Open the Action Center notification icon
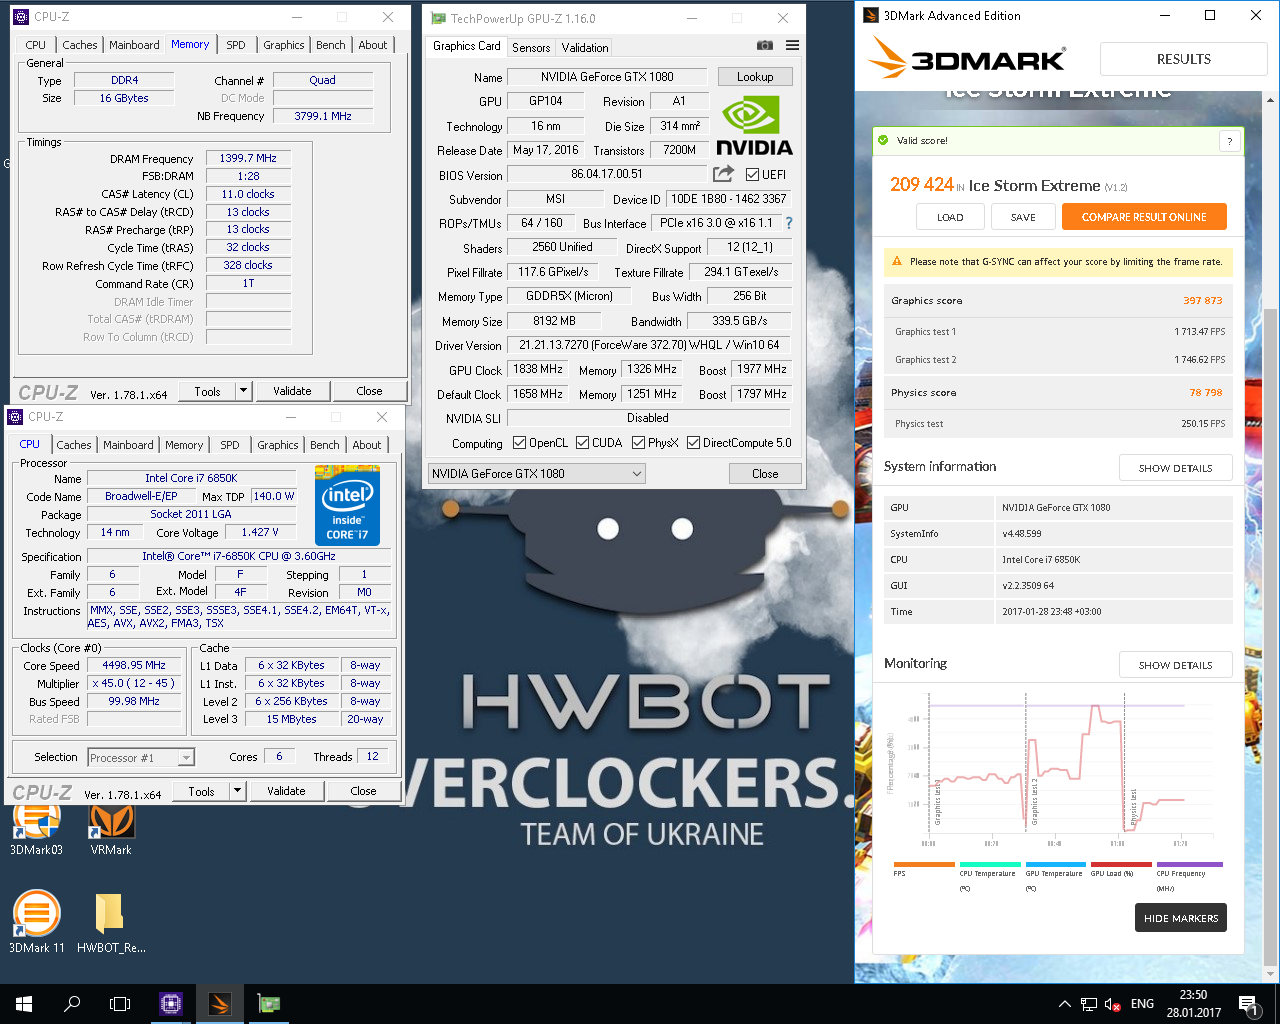1280x1024 pixels. (1247, 1004)
